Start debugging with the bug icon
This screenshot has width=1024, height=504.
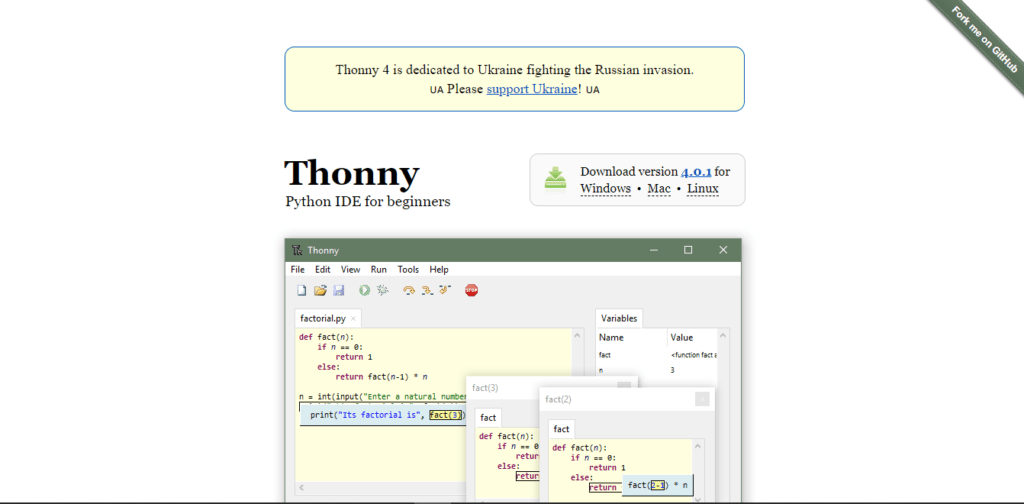click(x=383, y=291)
